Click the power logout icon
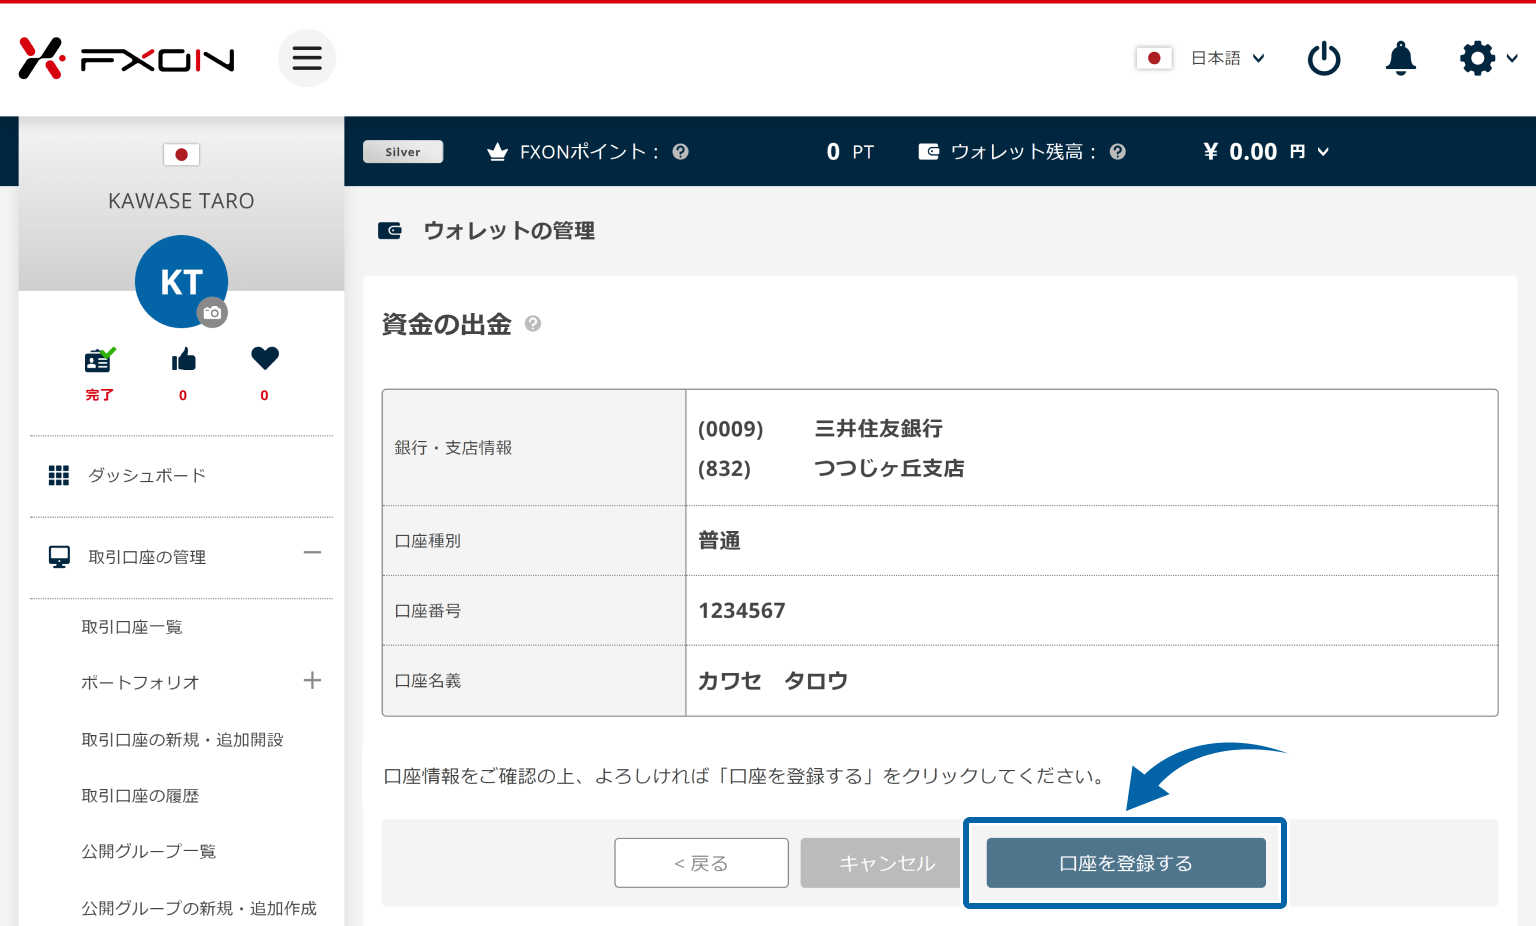 pos(1324,58)
